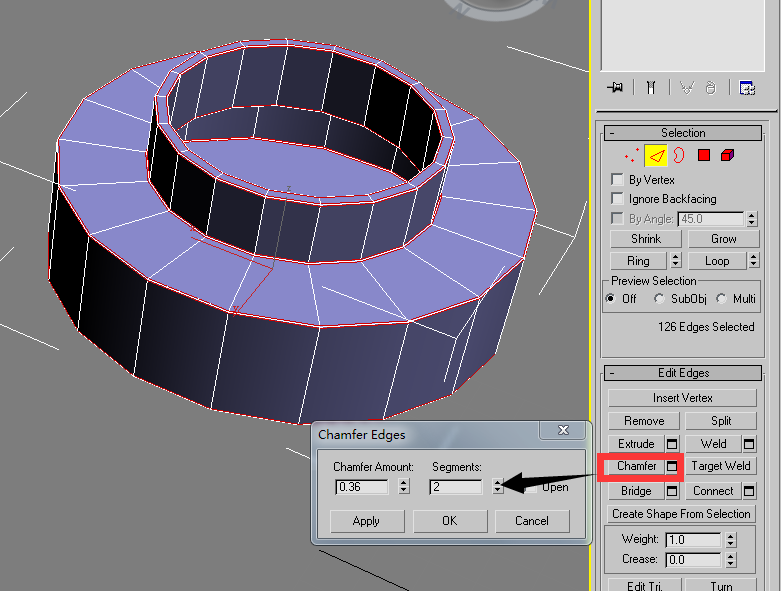This screenshot has width=781, height=591.
Task: Collapse the Edit Edges rollout
Action: tap(683, 373)
